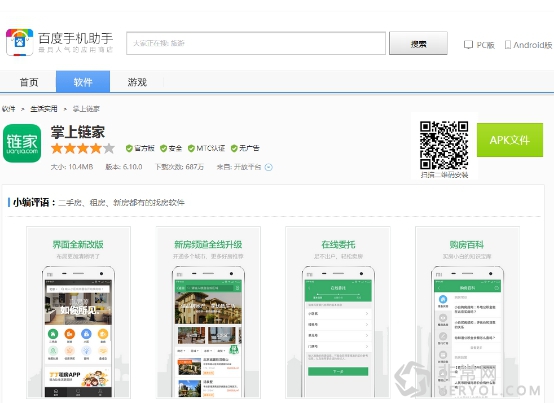Focus the search input field
This screenshot has width=554, height=403.
[256, 43]
